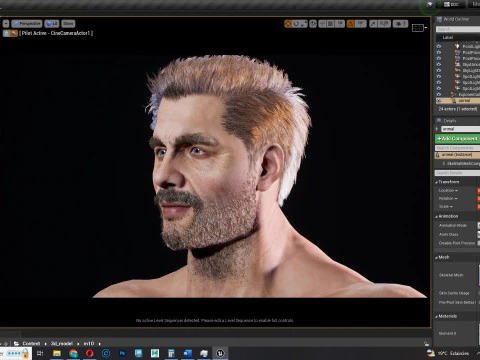Open the viewport options dropdown arrow

click(x=6, y=24)
